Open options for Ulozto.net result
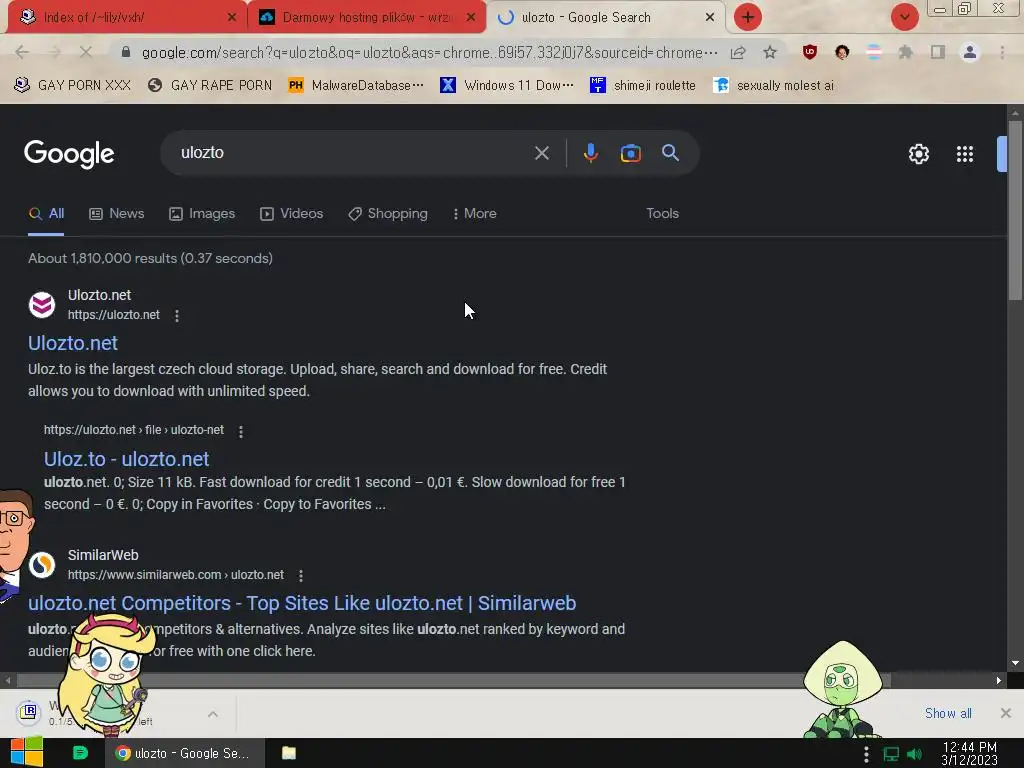 176,315
